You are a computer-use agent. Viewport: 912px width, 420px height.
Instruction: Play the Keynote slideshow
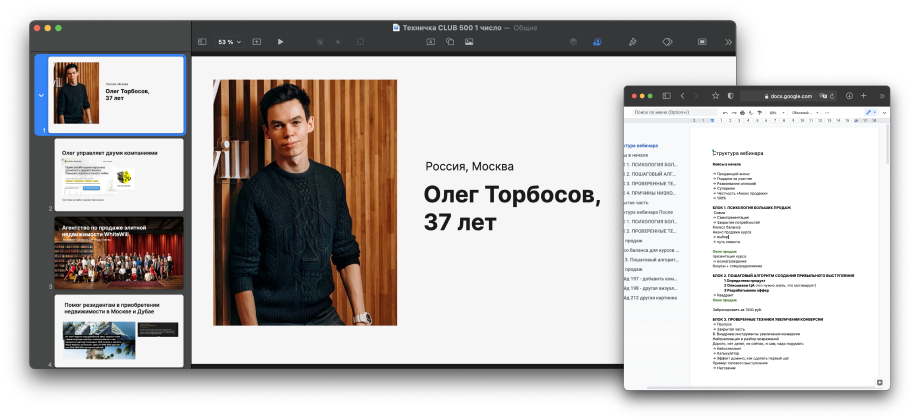[x=280, y=42]
